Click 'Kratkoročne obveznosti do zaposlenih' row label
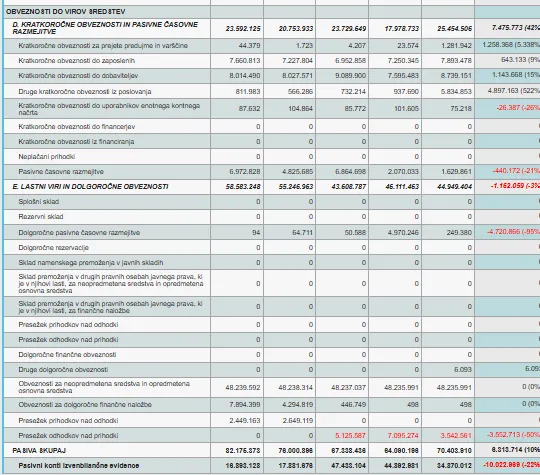The width and height of the screenshot is (540, 475). [x=76, y=61]
